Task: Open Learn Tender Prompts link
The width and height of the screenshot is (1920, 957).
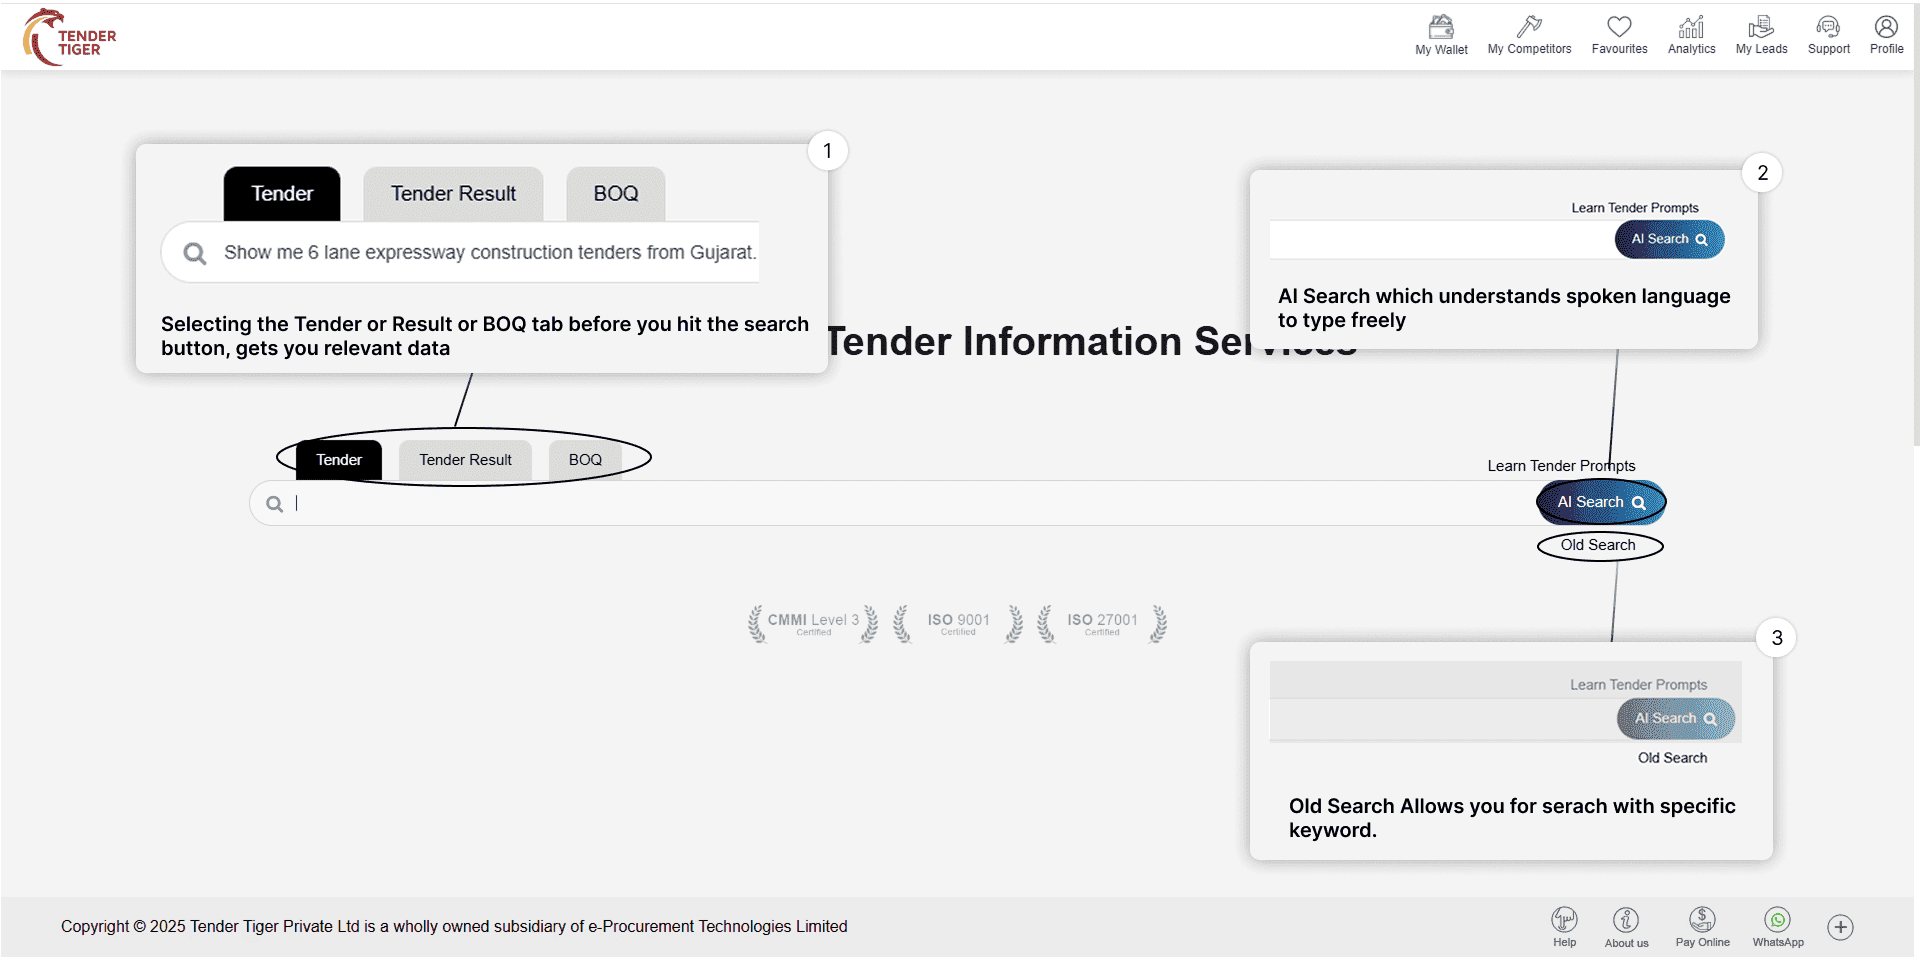Action: pos(1560,466)
